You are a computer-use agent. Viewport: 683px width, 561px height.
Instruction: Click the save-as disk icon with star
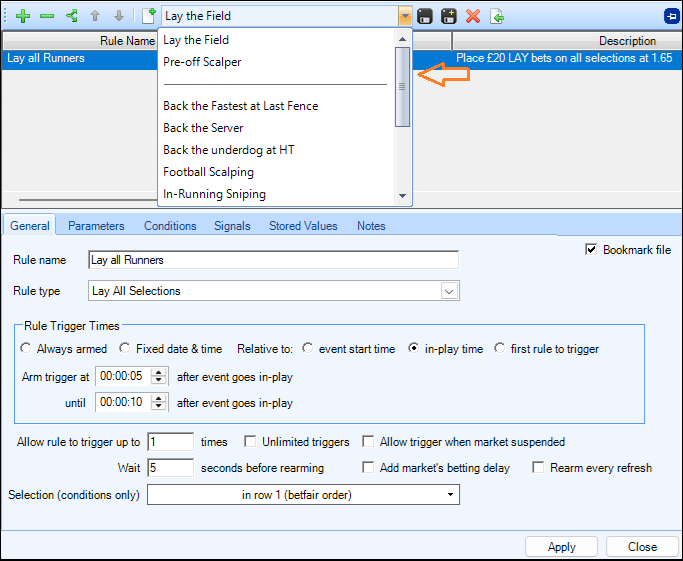click(x=449, y=16)
